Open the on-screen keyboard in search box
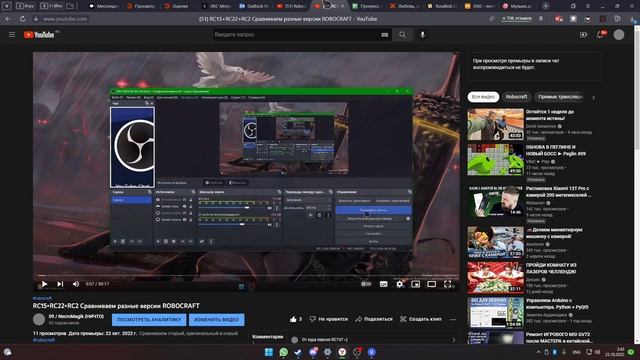The height and width of the screenshot is (360, 640). tap(384, 35)
